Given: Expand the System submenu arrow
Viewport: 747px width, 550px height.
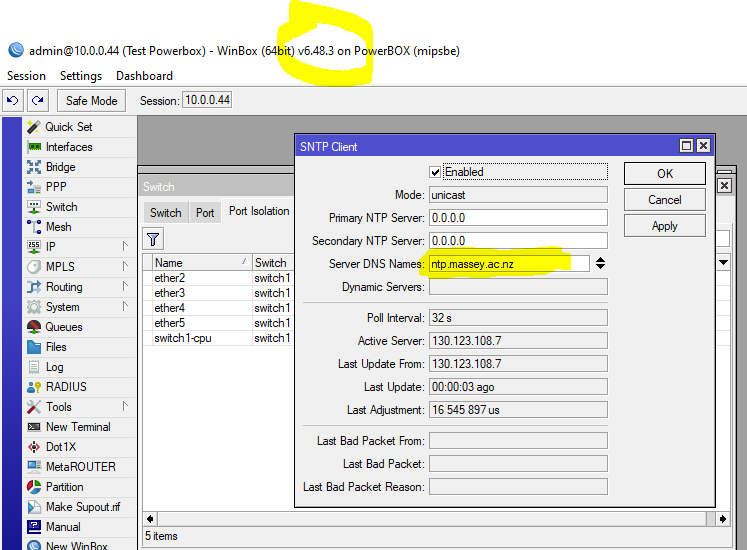Looking at the screenshot, I should (125, 306).
